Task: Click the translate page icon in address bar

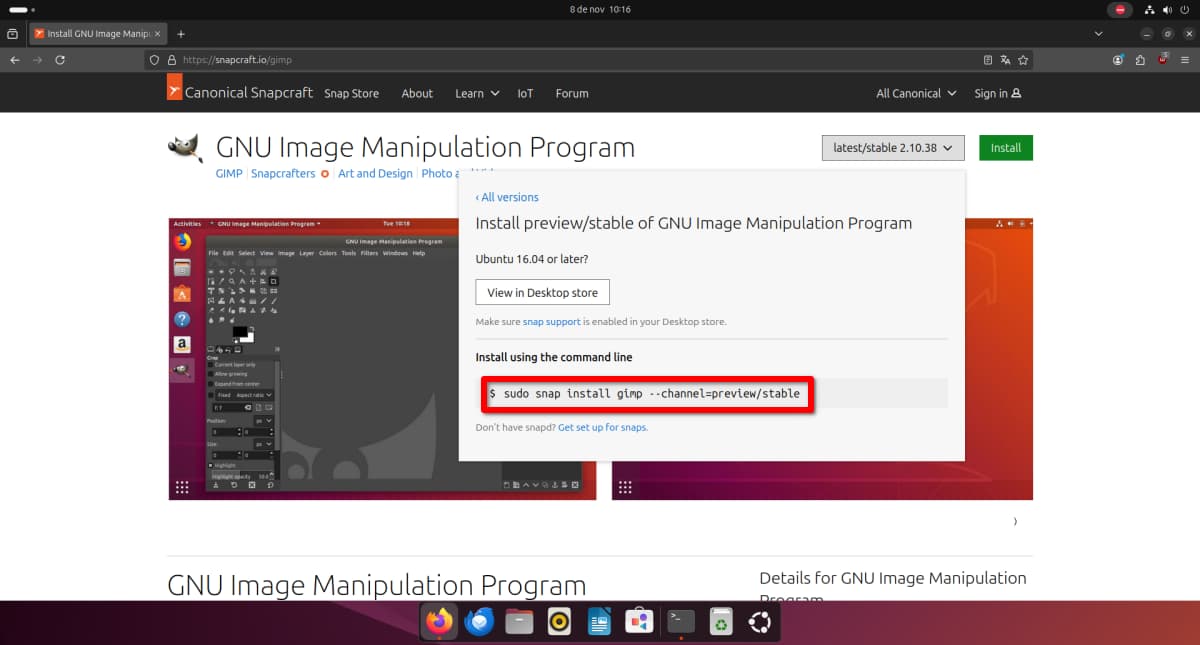Action: tap(1005, 60)
